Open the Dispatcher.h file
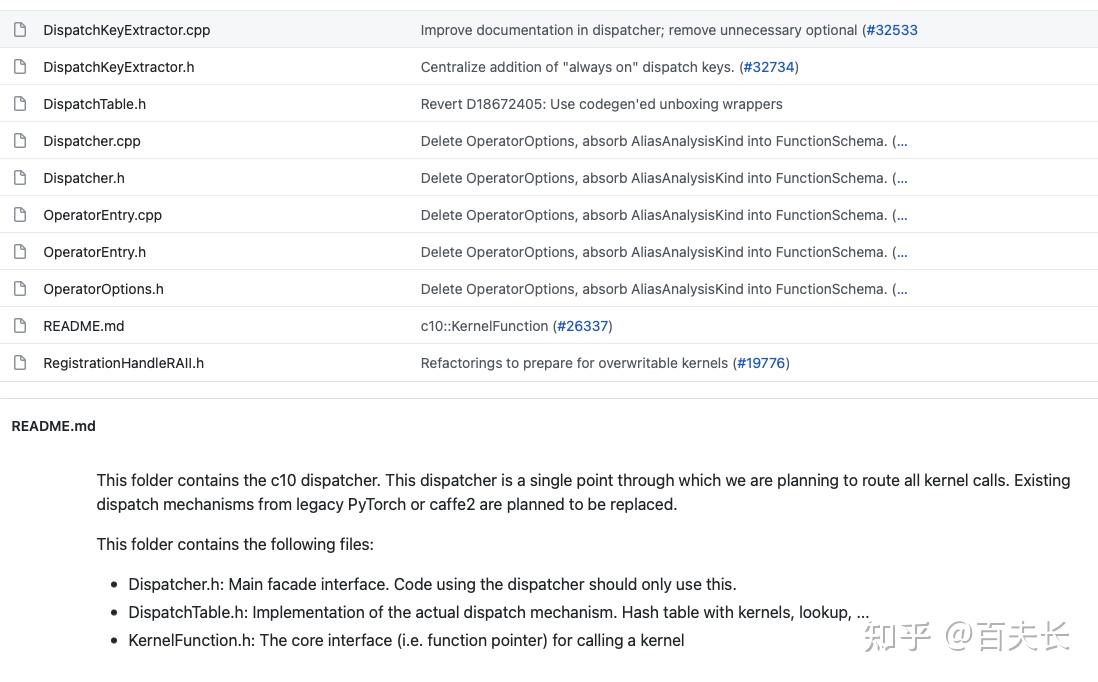The width and height of the screenshot is (1098, 682). point(84,178)
